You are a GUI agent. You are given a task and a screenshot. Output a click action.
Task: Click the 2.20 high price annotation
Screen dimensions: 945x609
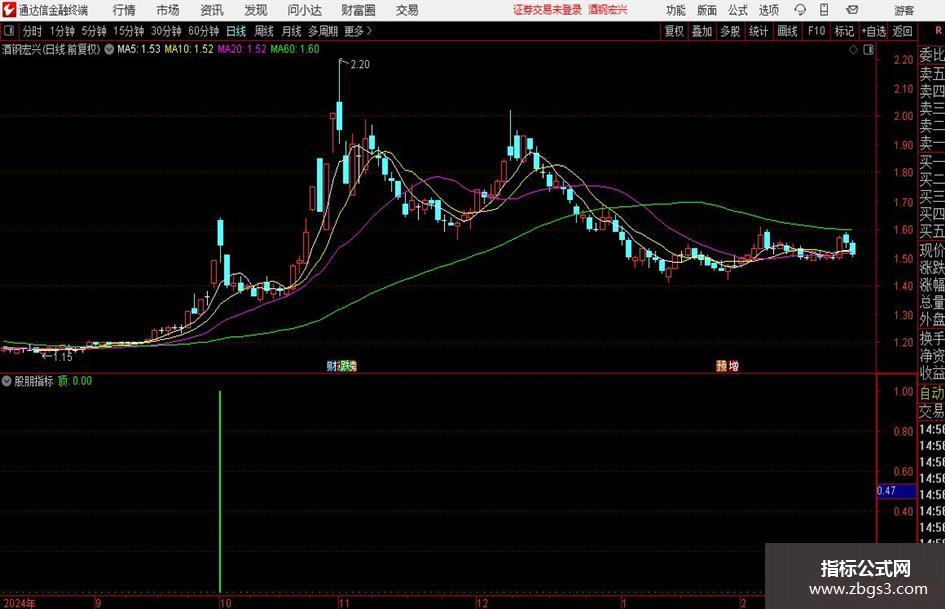click(360, 65)
